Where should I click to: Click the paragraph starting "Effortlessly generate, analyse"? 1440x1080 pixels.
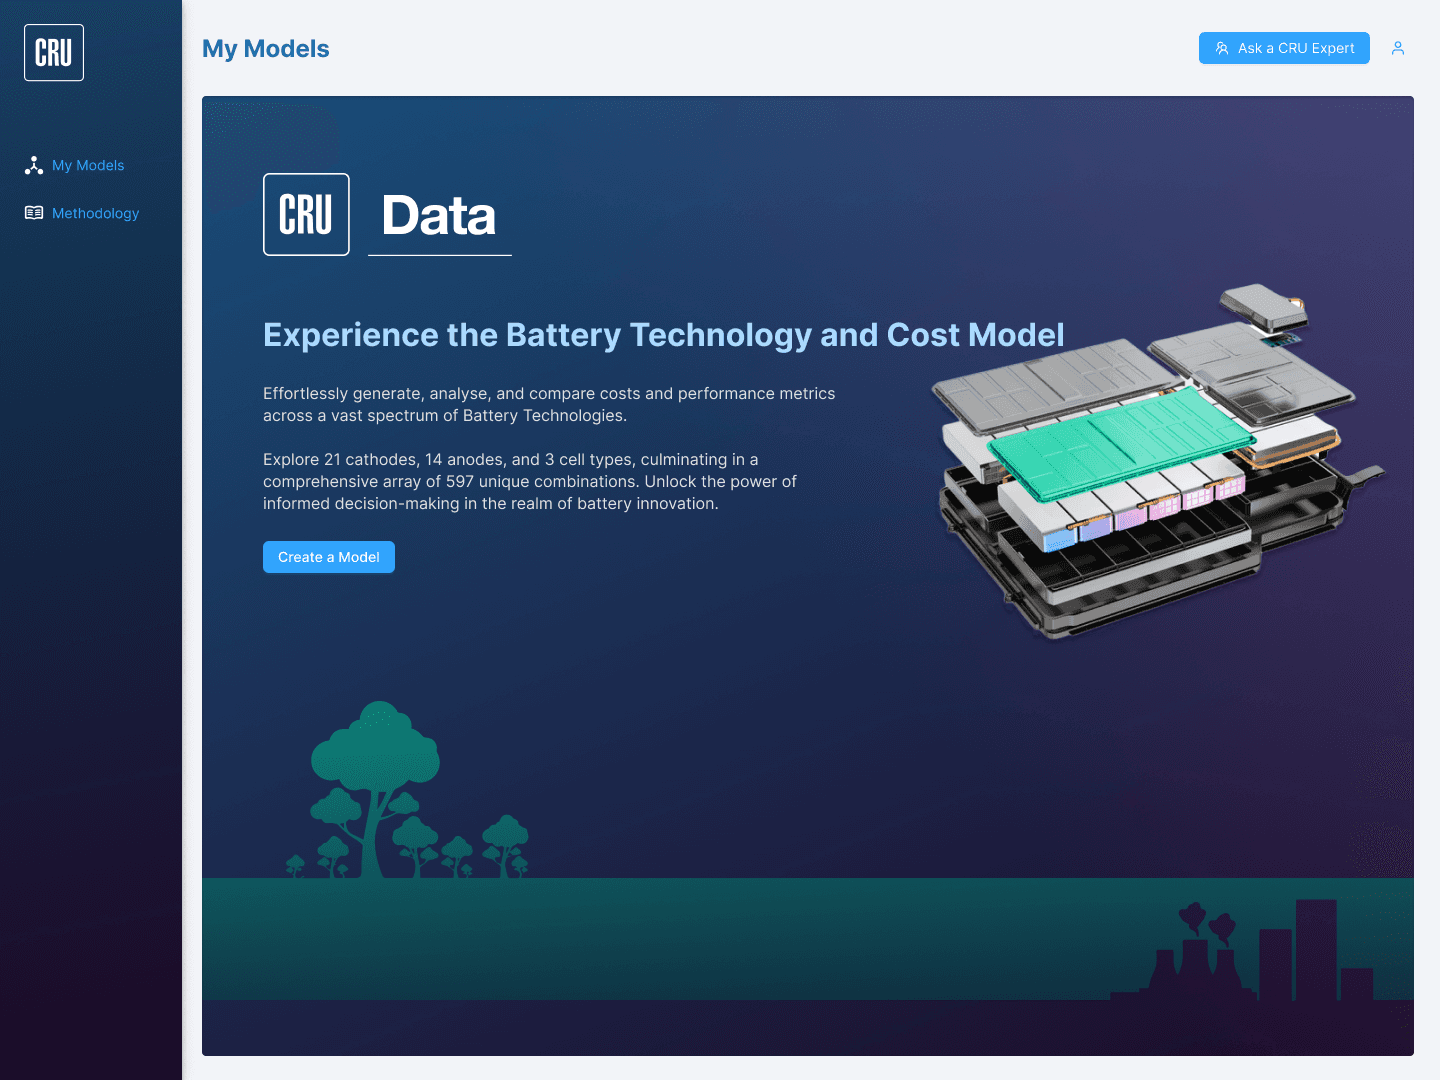[x=549, y=404]
